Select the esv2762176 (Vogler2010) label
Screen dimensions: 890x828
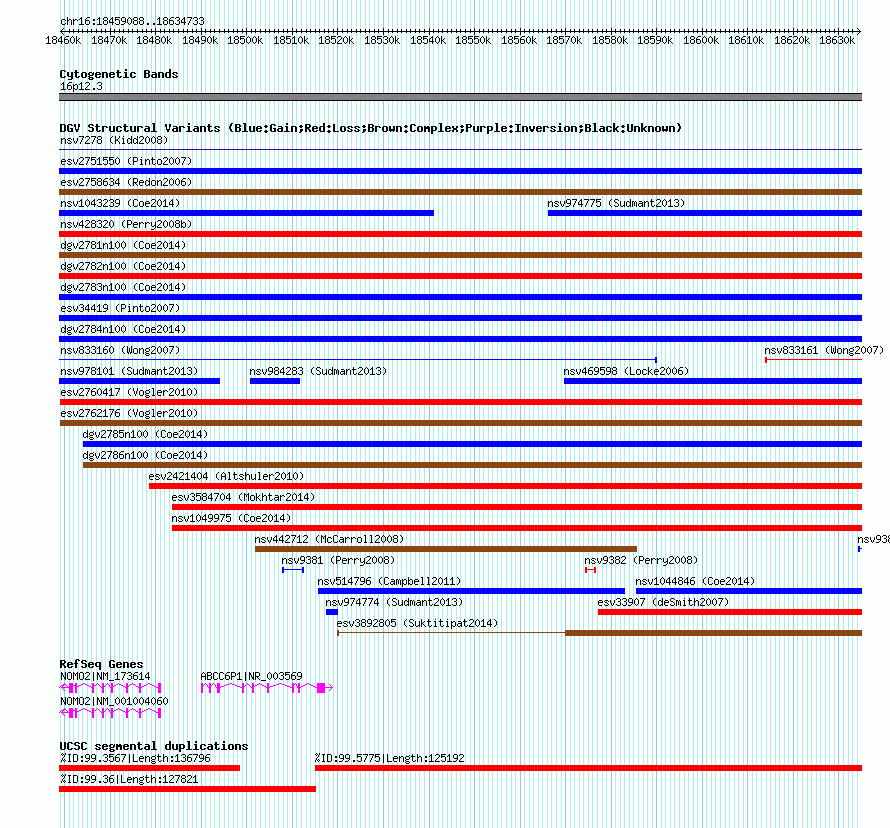(129, 413)
